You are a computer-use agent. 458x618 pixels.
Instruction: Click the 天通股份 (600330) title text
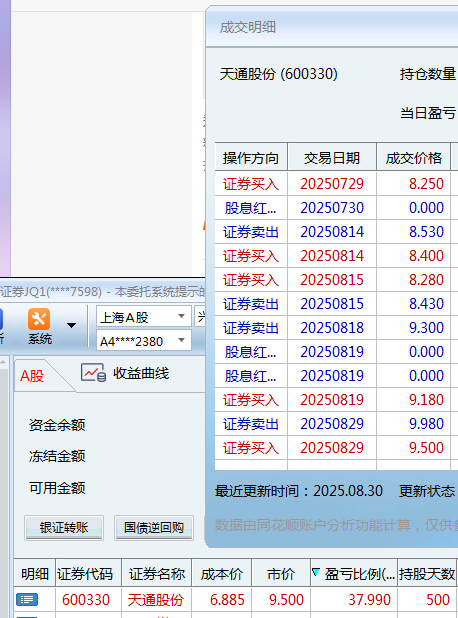click(279, 74)
